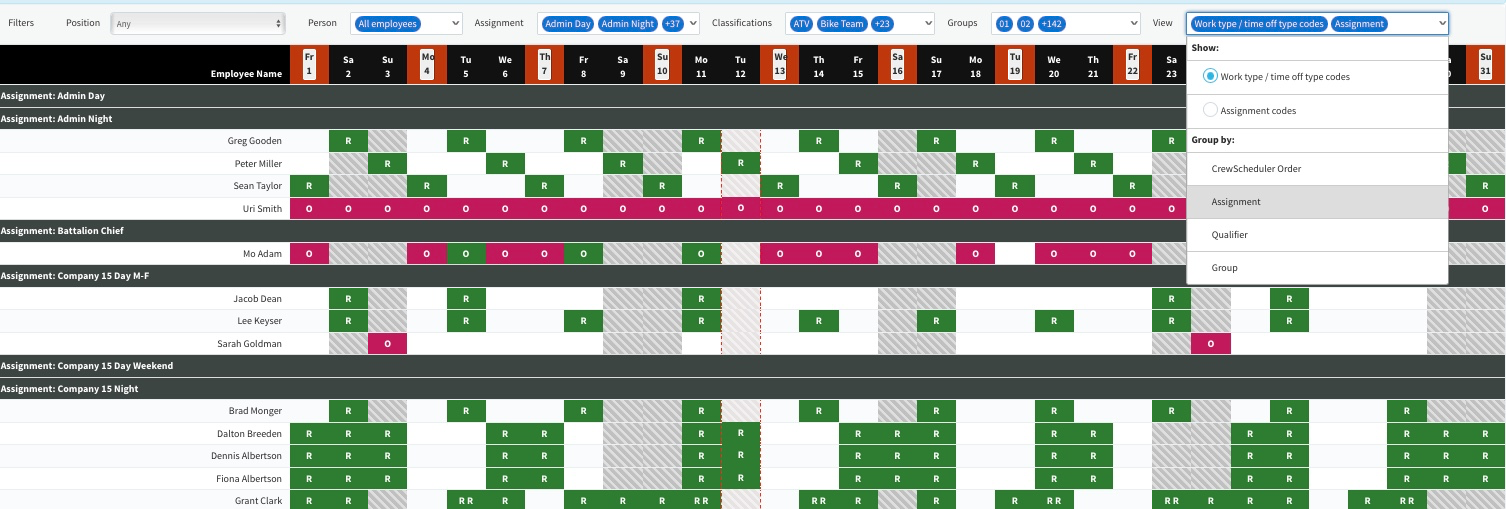The height and width of the screenshot is (509, 1506).
Task: Select the 'Sa 16' highlighted day header
Action: tap(897, 65)
